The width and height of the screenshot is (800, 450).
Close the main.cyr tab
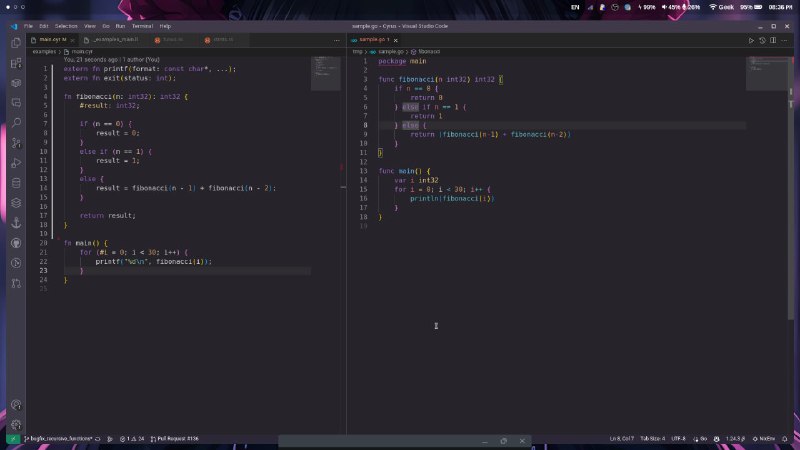pos(72,40)
